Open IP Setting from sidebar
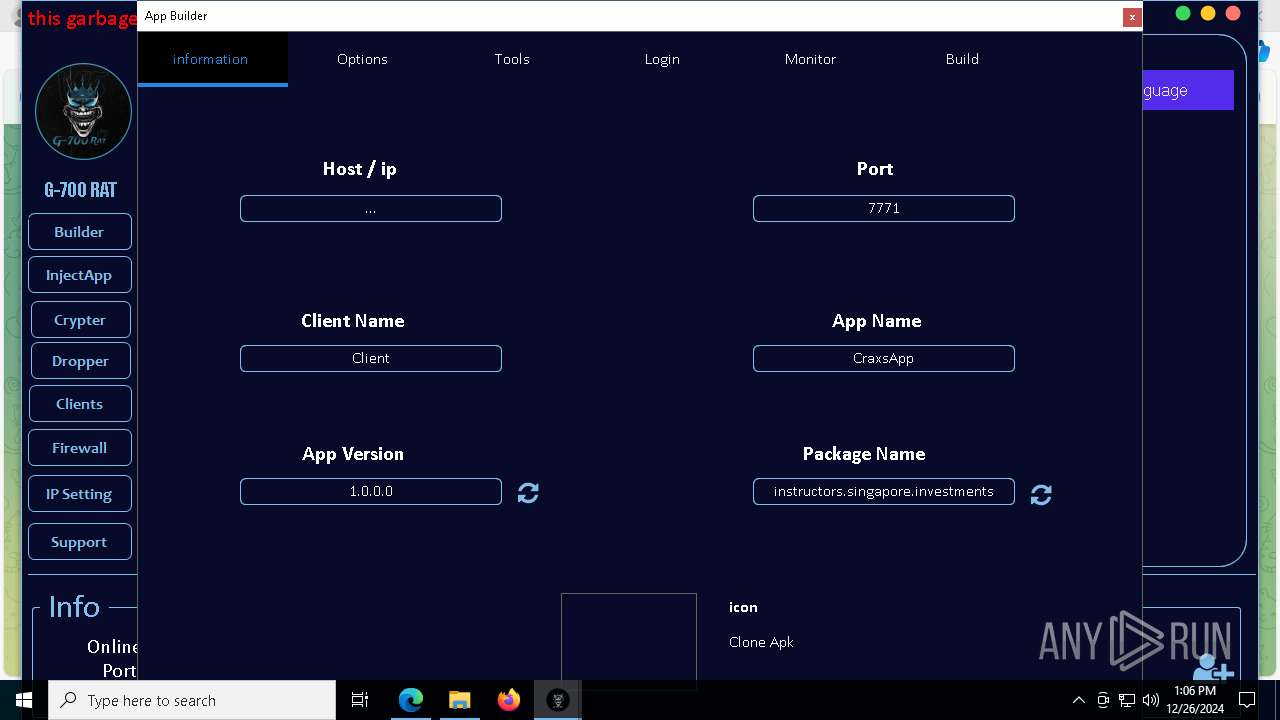Screen dimensions: 1280x720 point(79,494)
